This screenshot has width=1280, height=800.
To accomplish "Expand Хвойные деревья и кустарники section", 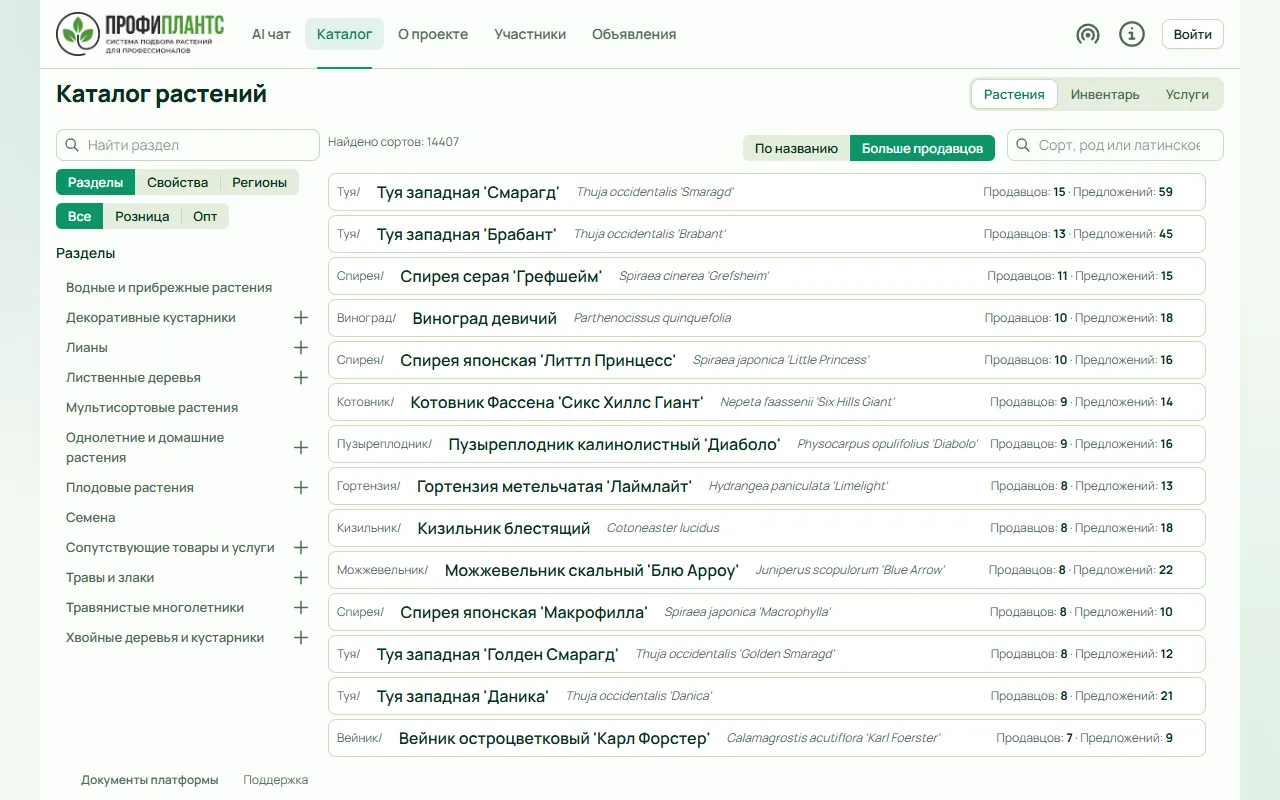I will click(301, 637).
